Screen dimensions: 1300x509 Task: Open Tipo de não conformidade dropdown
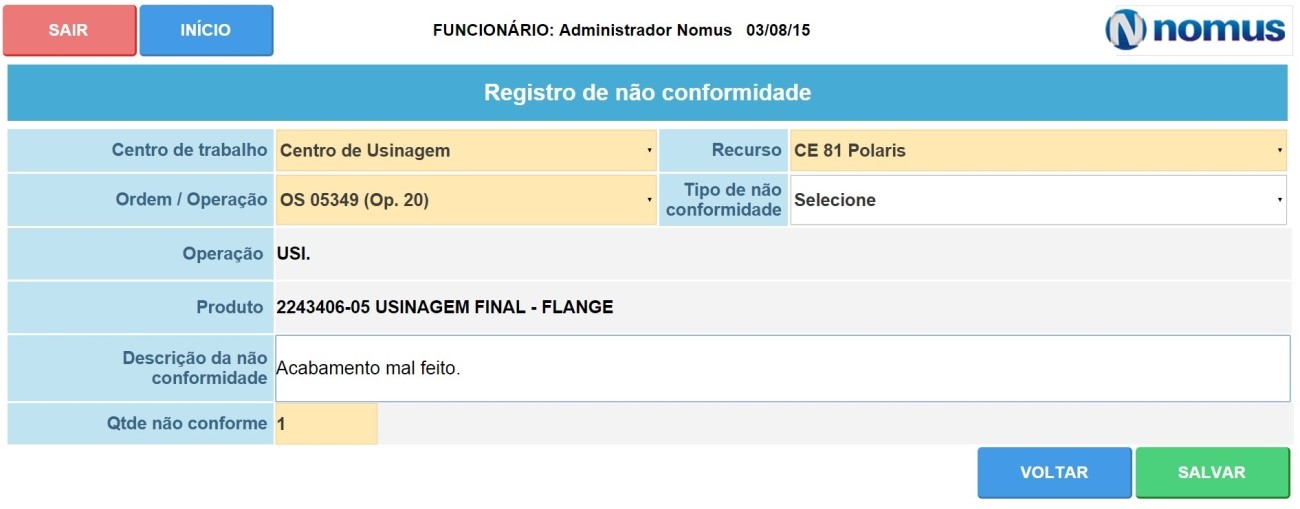pyautogui.click(x=1038, y=200)
